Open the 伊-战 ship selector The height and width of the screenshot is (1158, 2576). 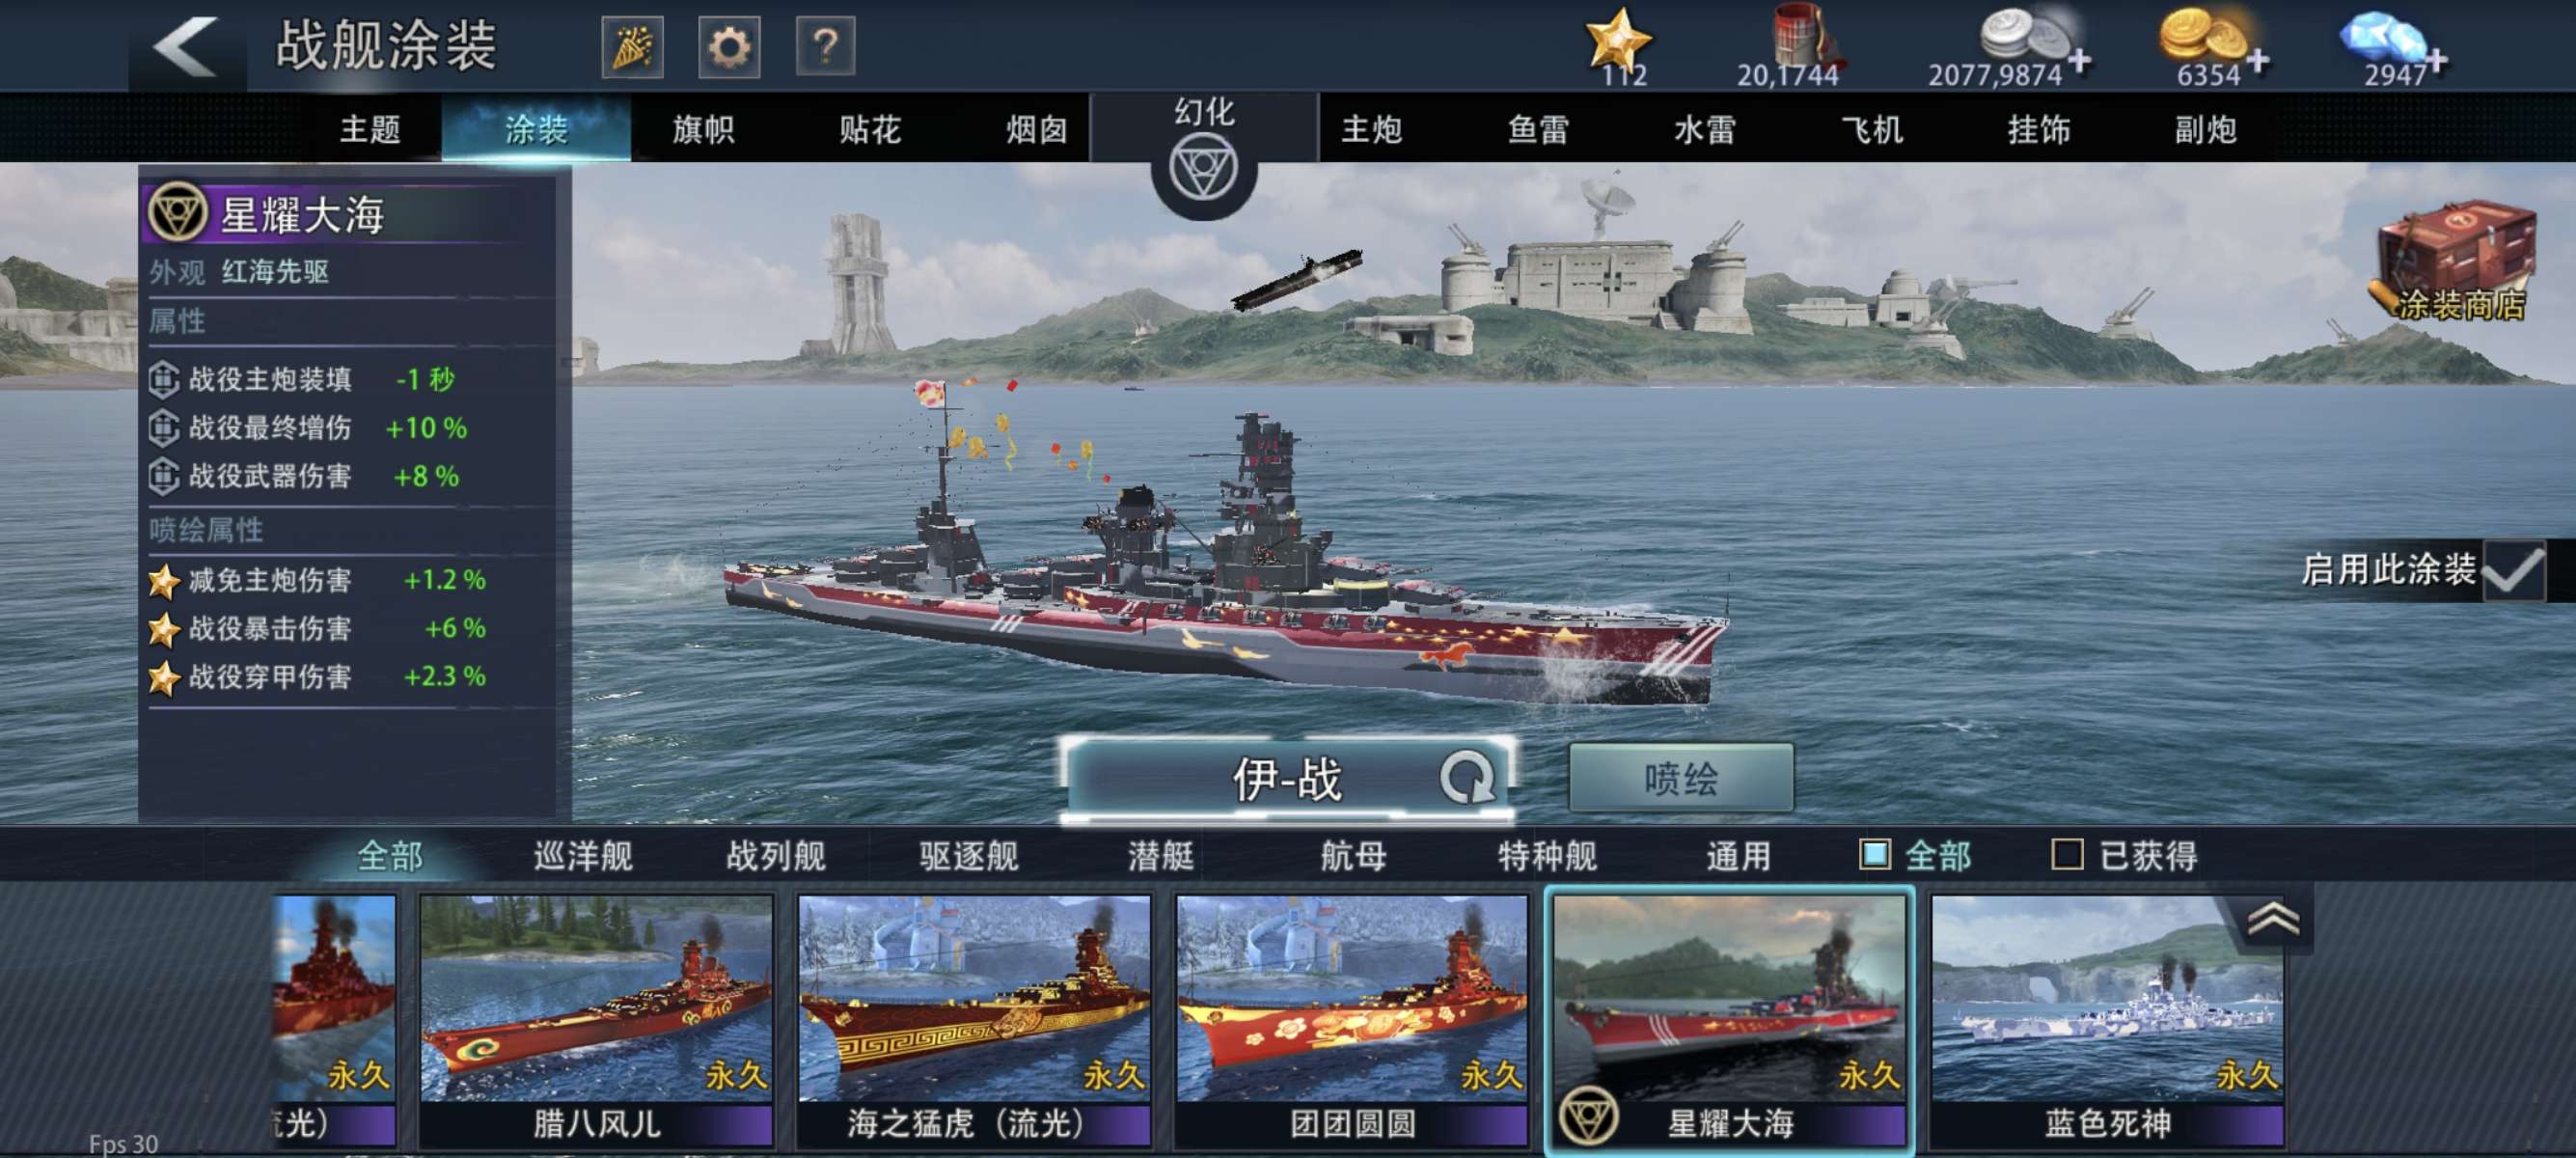click(x=1287, y=779)
